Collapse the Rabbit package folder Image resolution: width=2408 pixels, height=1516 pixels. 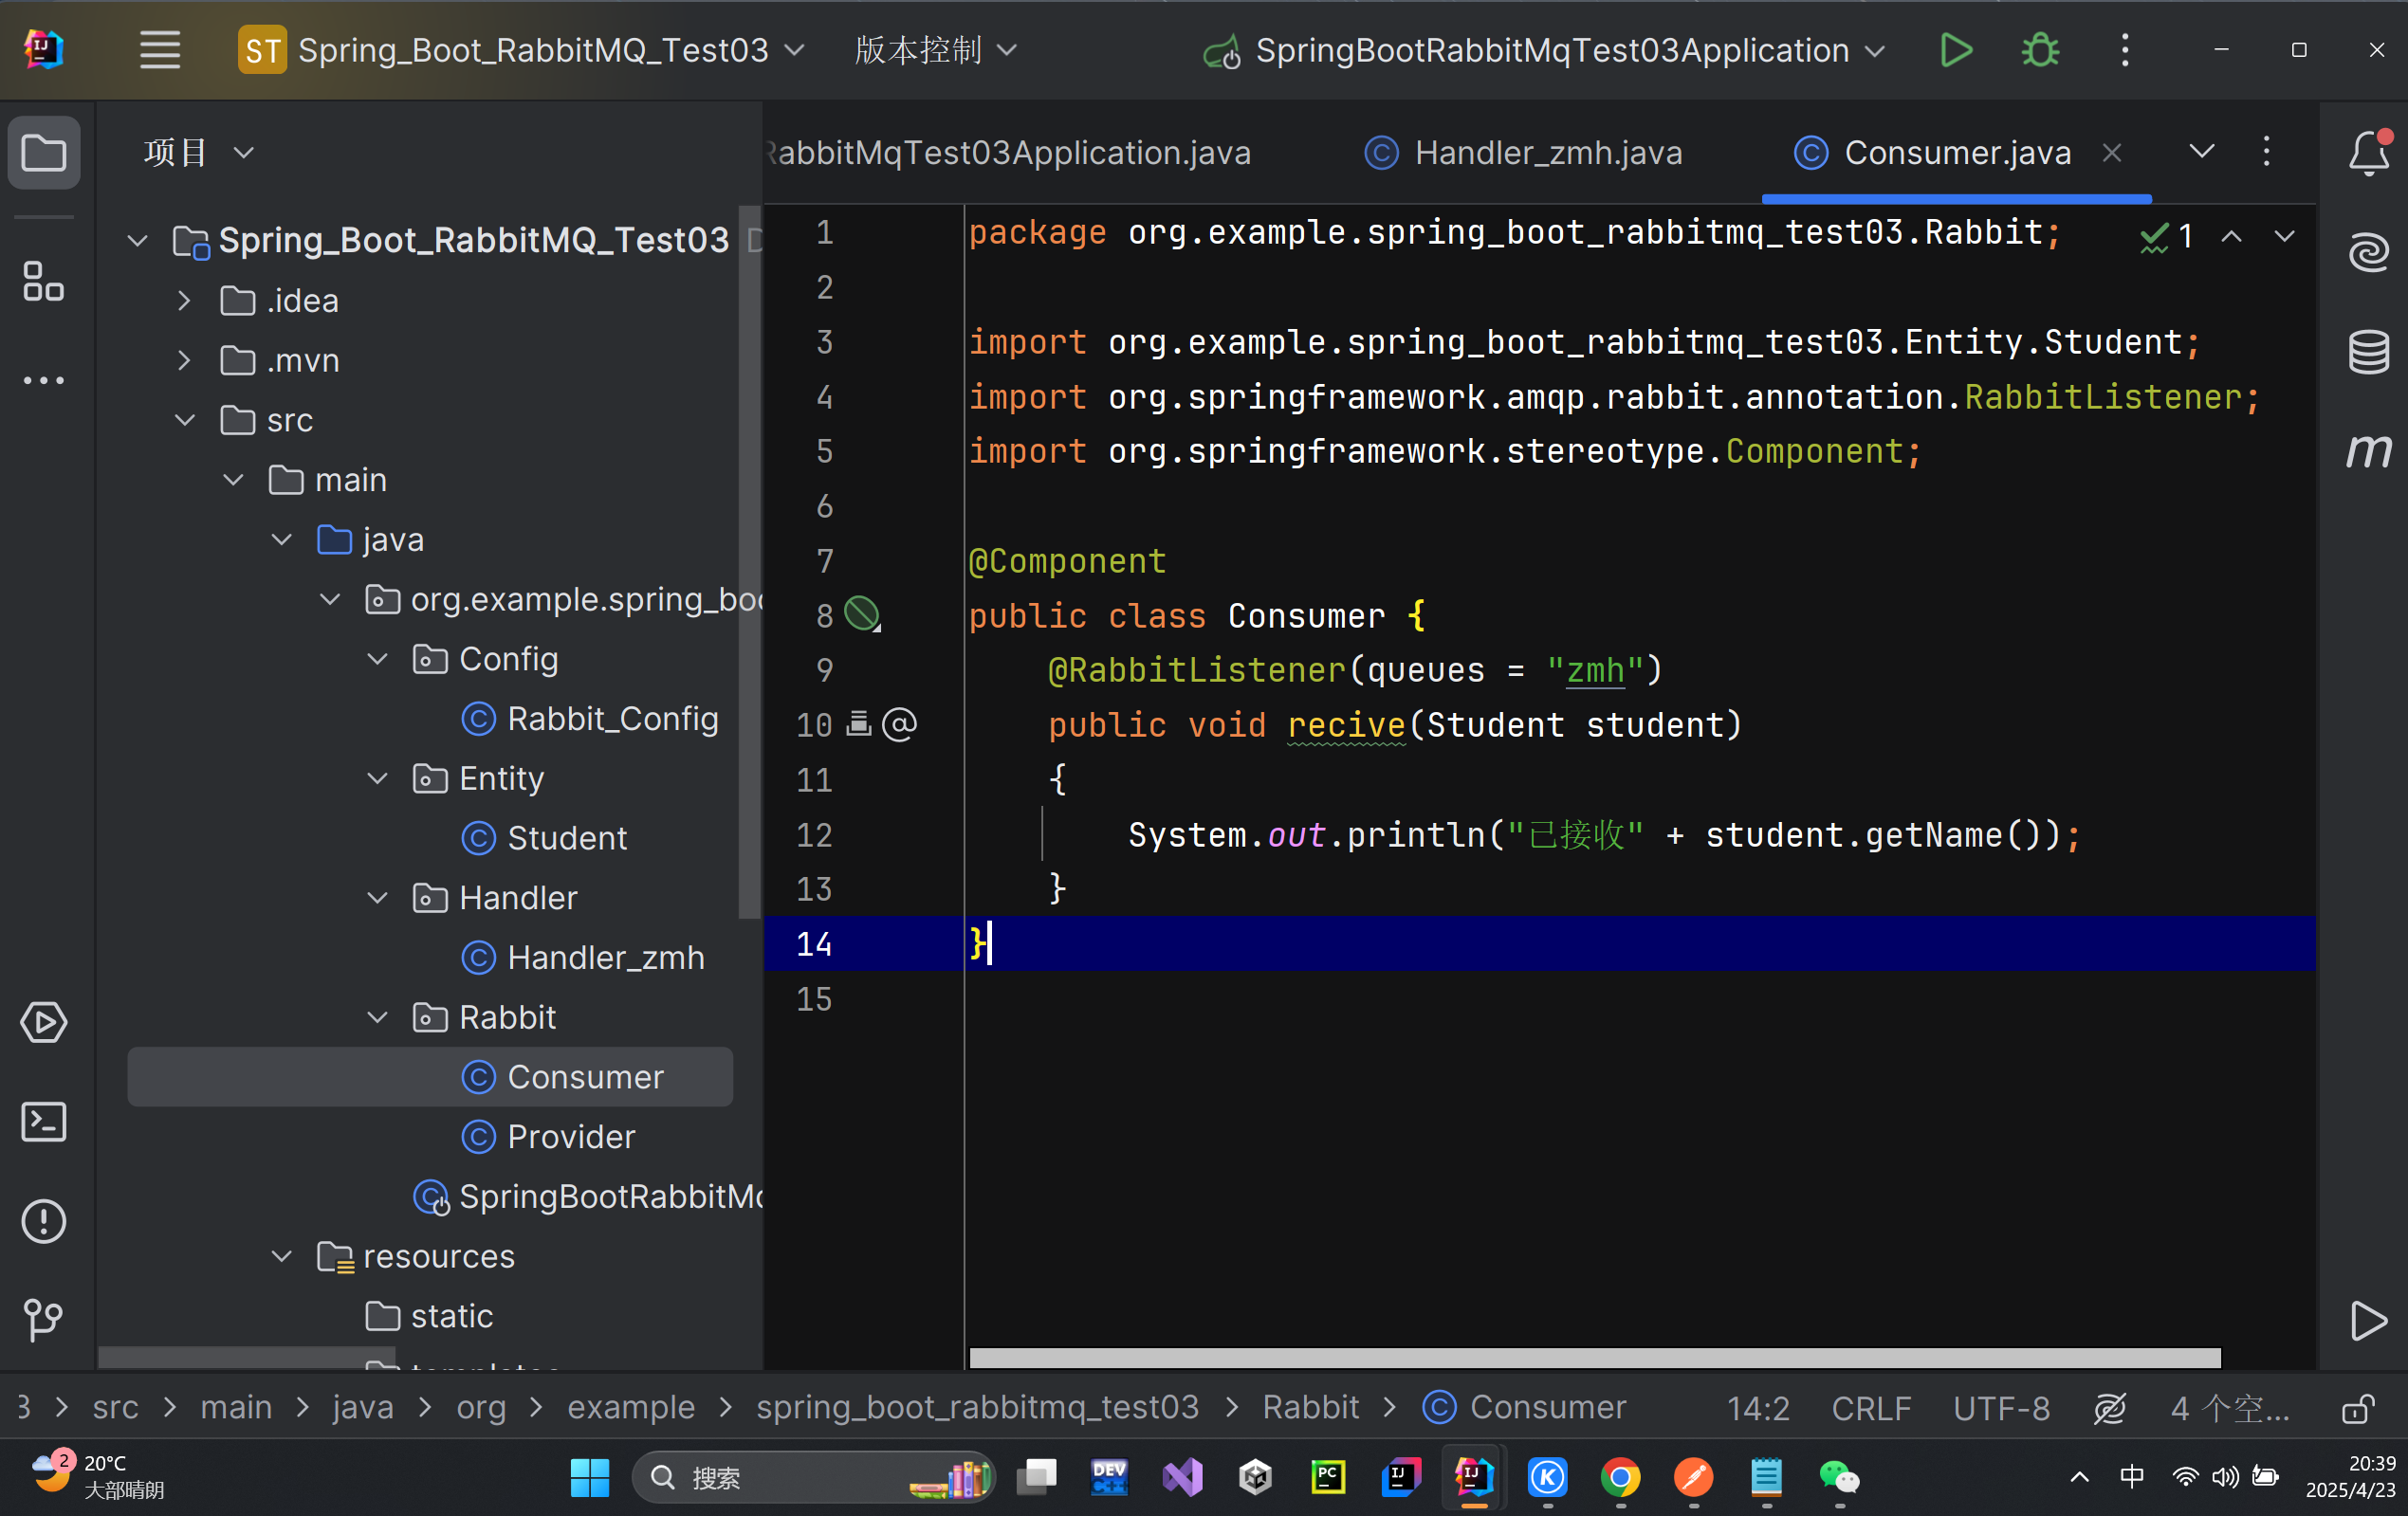click(378, 1018)
